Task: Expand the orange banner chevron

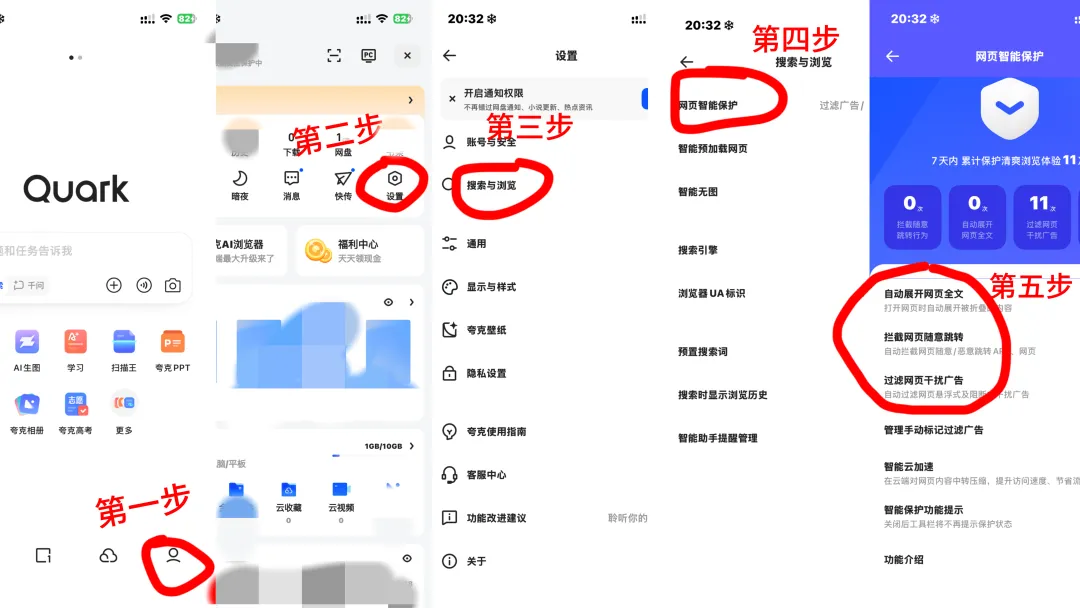Action: [411, 101]
